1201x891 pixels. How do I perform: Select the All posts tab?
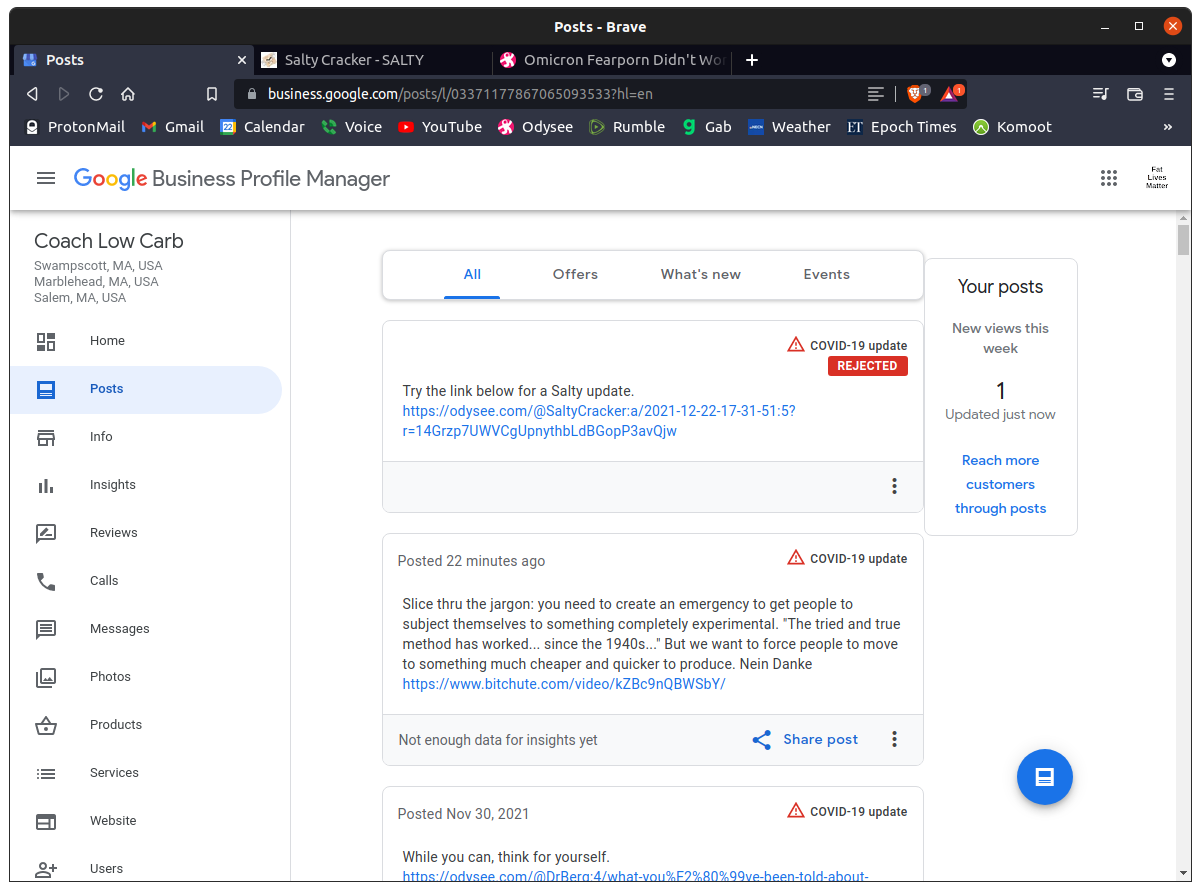point(472,274)
